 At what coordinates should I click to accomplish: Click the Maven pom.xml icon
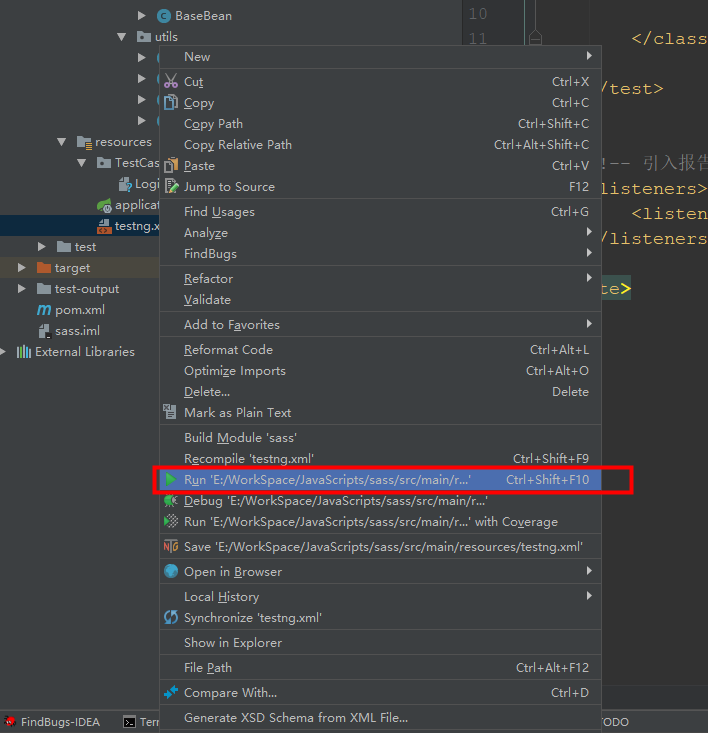(x=44, y=309)
